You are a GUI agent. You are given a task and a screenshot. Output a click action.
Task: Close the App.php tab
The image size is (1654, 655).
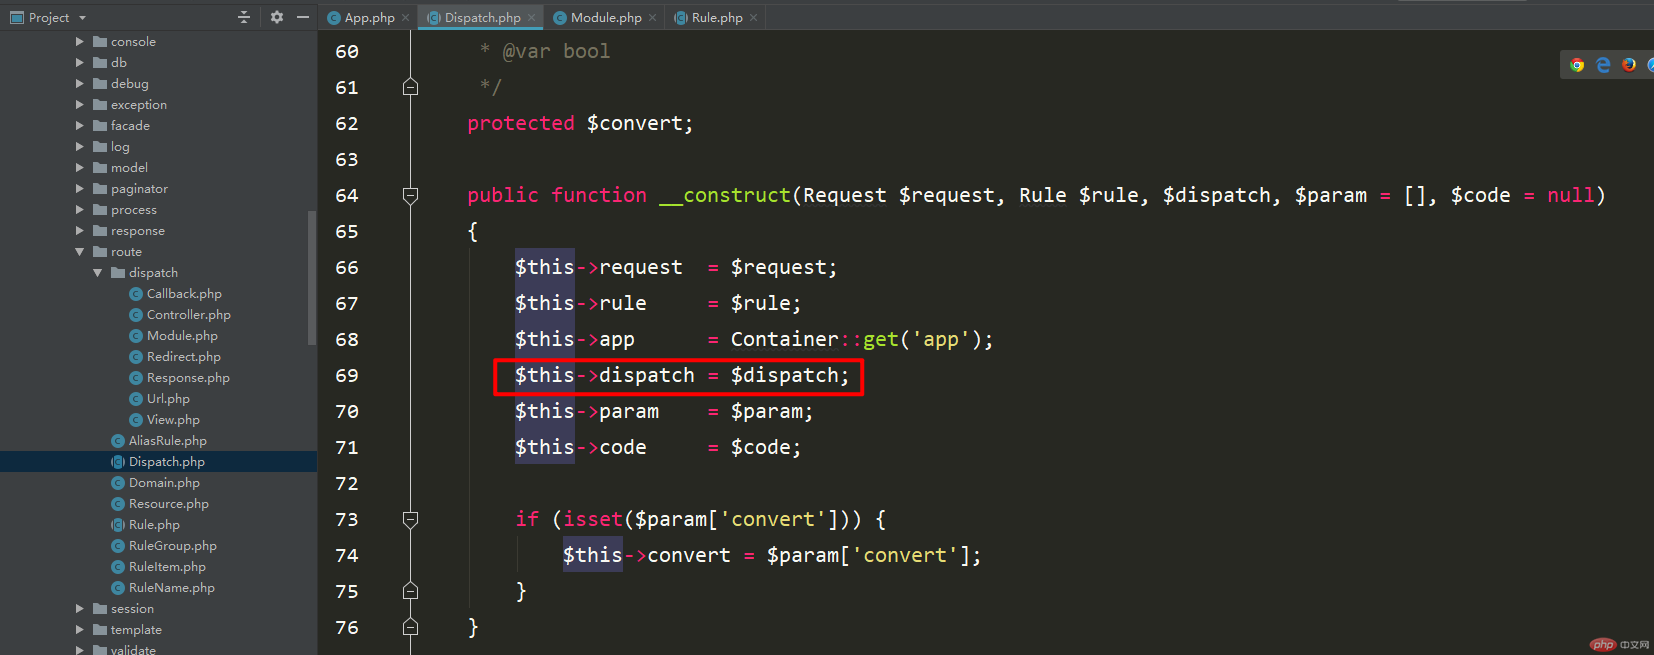coord(405,18)
